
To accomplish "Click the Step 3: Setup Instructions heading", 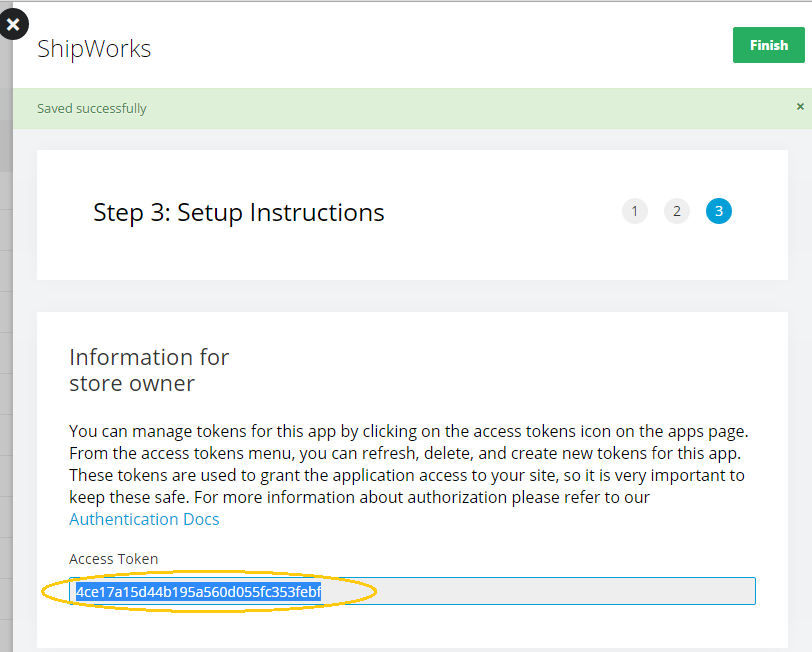I will pyautogui.click(x=239, y=213).
